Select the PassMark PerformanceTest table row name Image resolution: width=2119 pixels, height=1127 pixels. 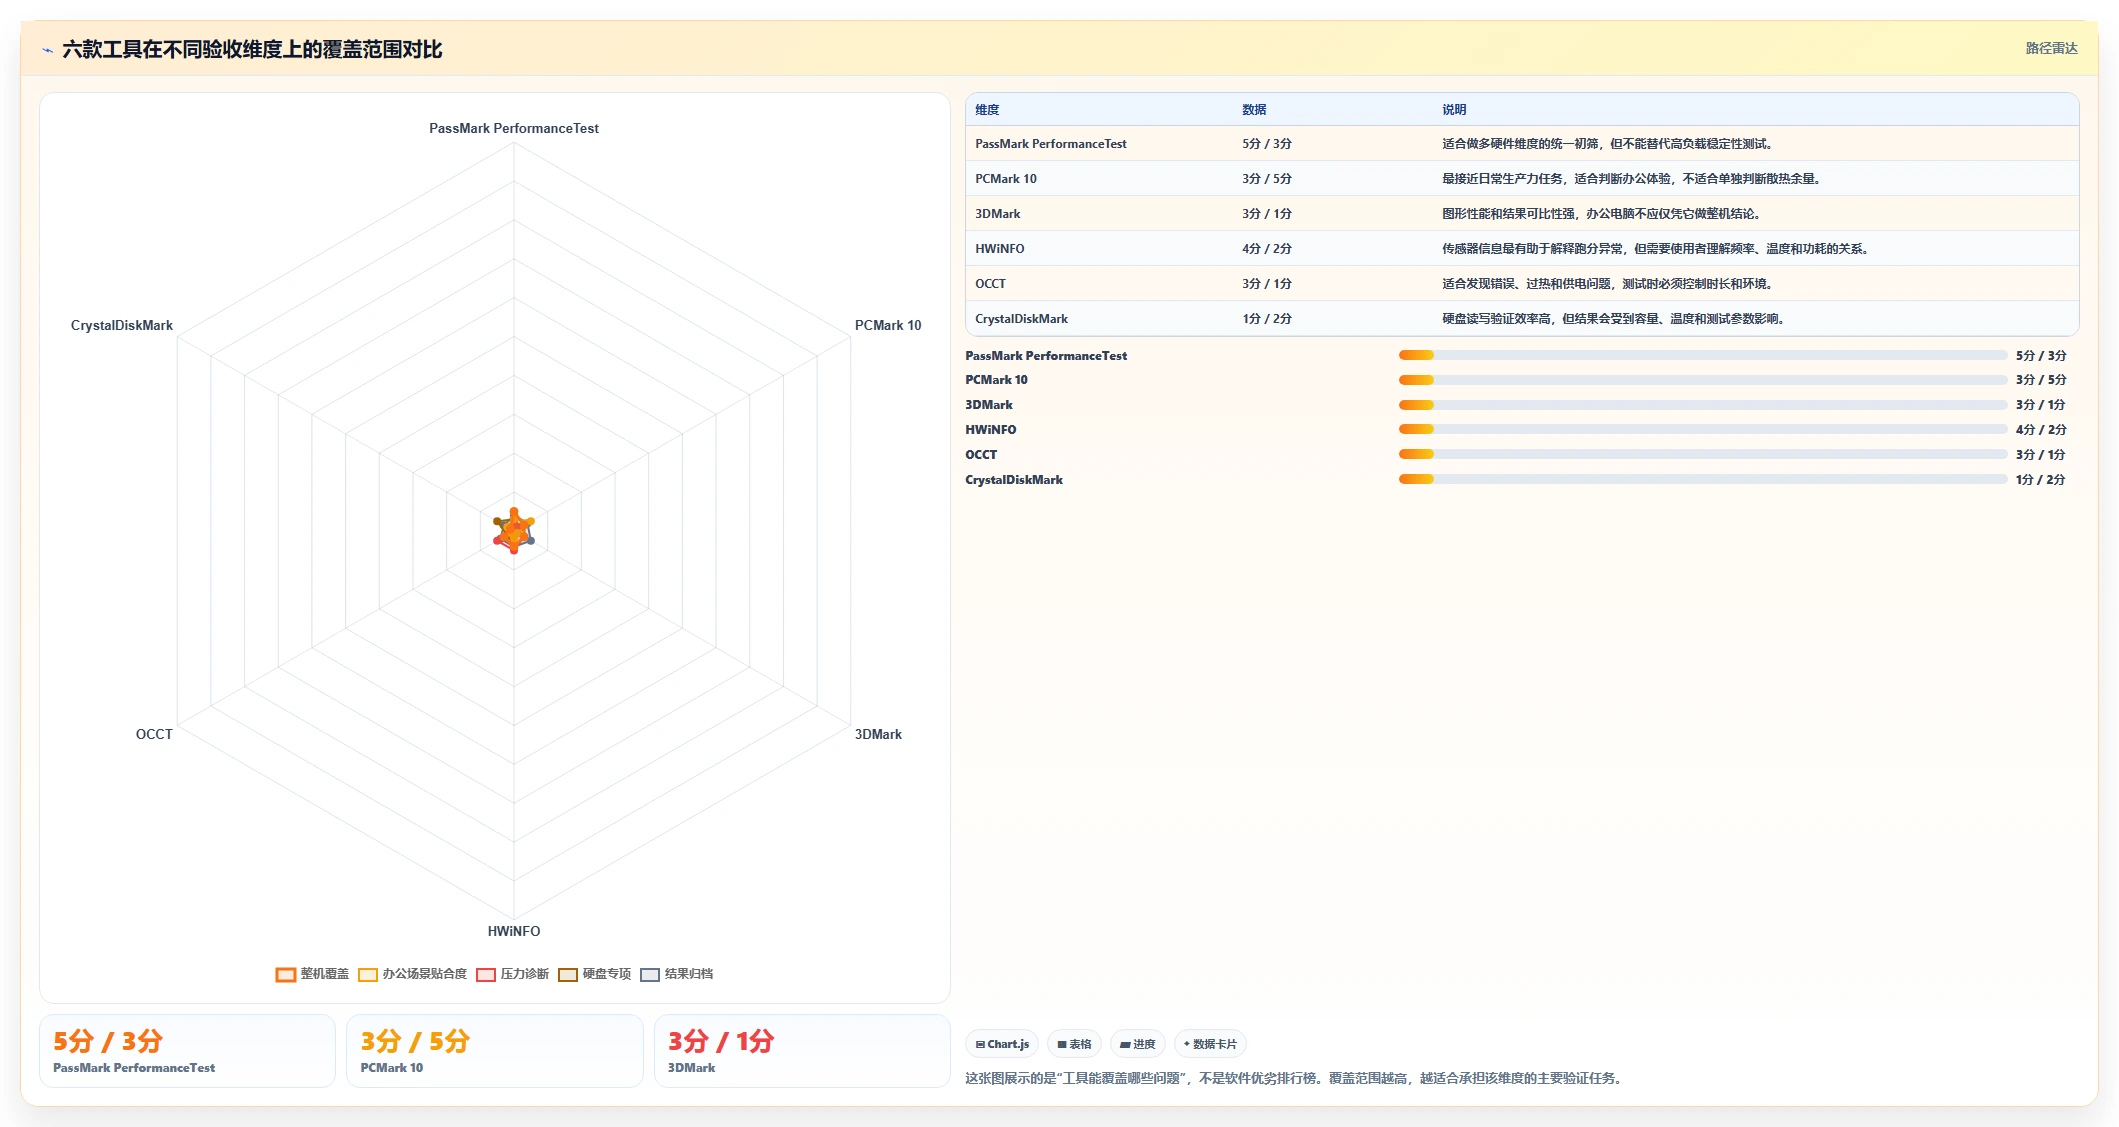1050,144
